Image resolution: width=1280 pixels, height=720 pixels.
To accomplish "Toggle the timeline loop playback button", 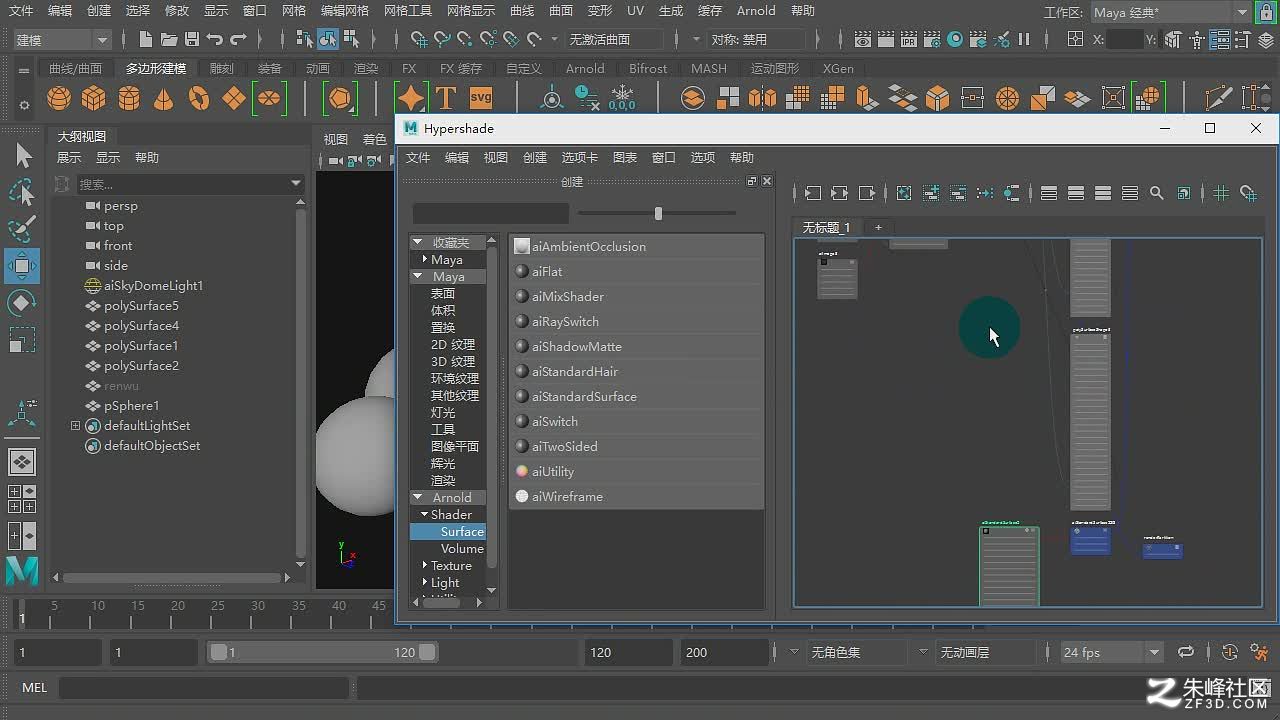I will 1185,652.
